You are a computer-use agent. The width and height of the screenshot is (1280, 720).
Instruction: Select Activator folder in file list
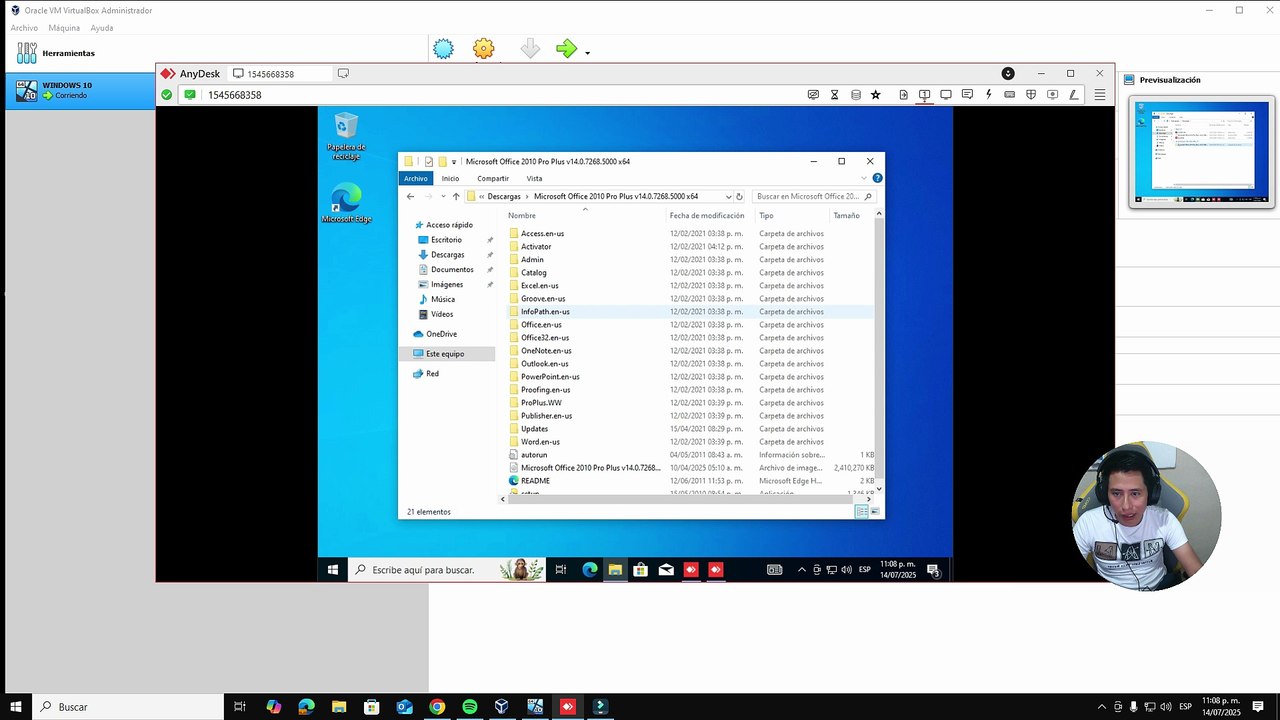coord(536,247)
